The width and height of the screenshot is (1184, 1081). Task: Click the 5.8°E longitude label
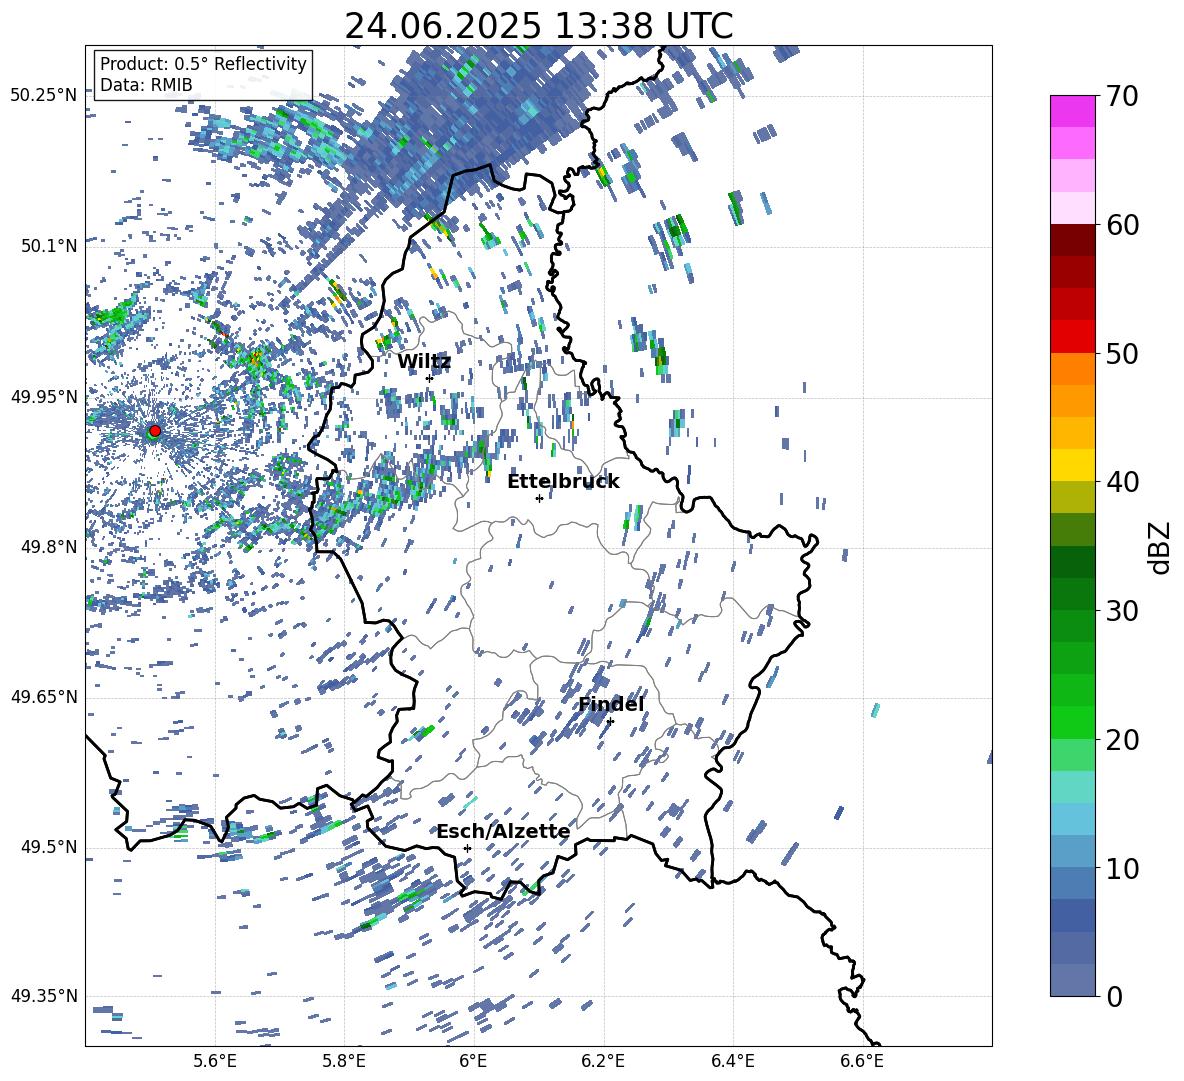tap(344, 1061)
